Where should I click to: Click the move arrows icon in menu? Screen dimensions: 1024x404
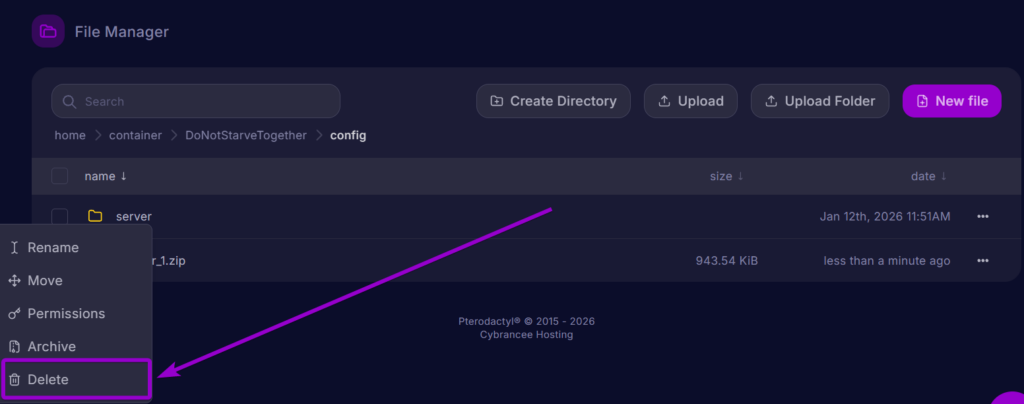point(14,281)
